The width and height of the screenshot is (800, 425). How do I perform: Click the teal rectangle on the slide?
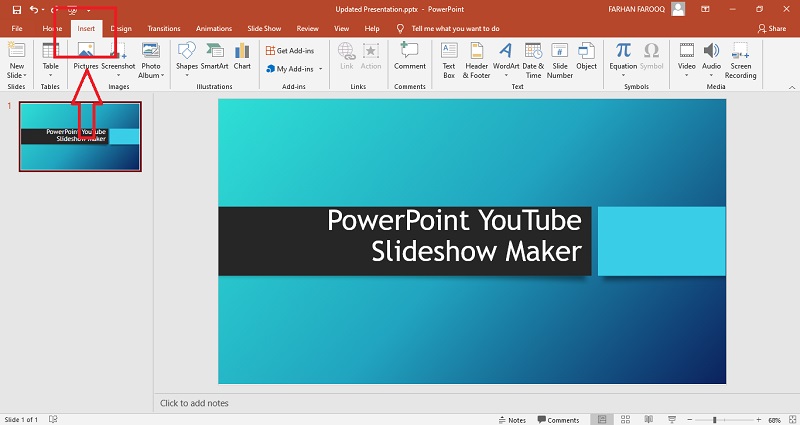[x=661, y=241]
